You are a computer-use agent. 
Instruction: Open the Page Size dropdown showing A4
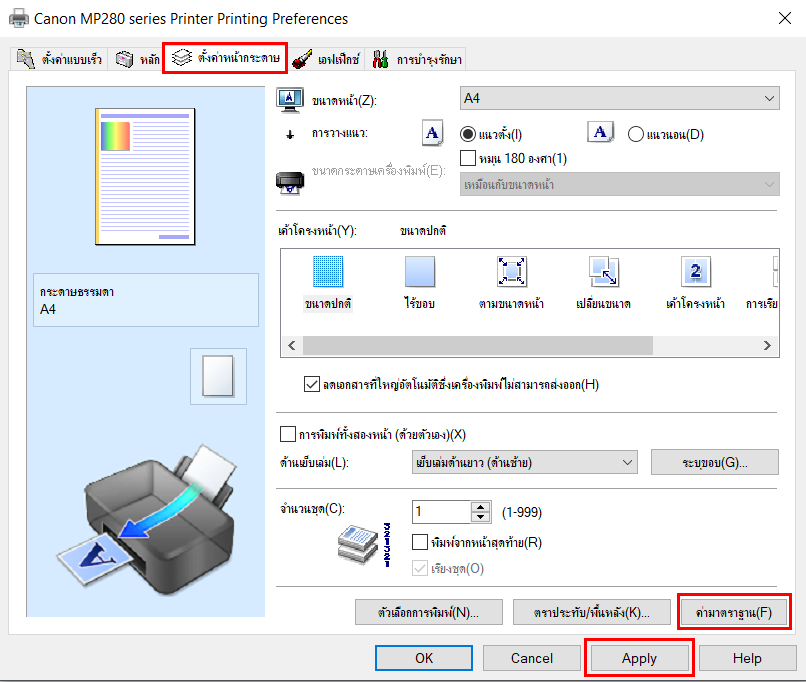(619, 98)
